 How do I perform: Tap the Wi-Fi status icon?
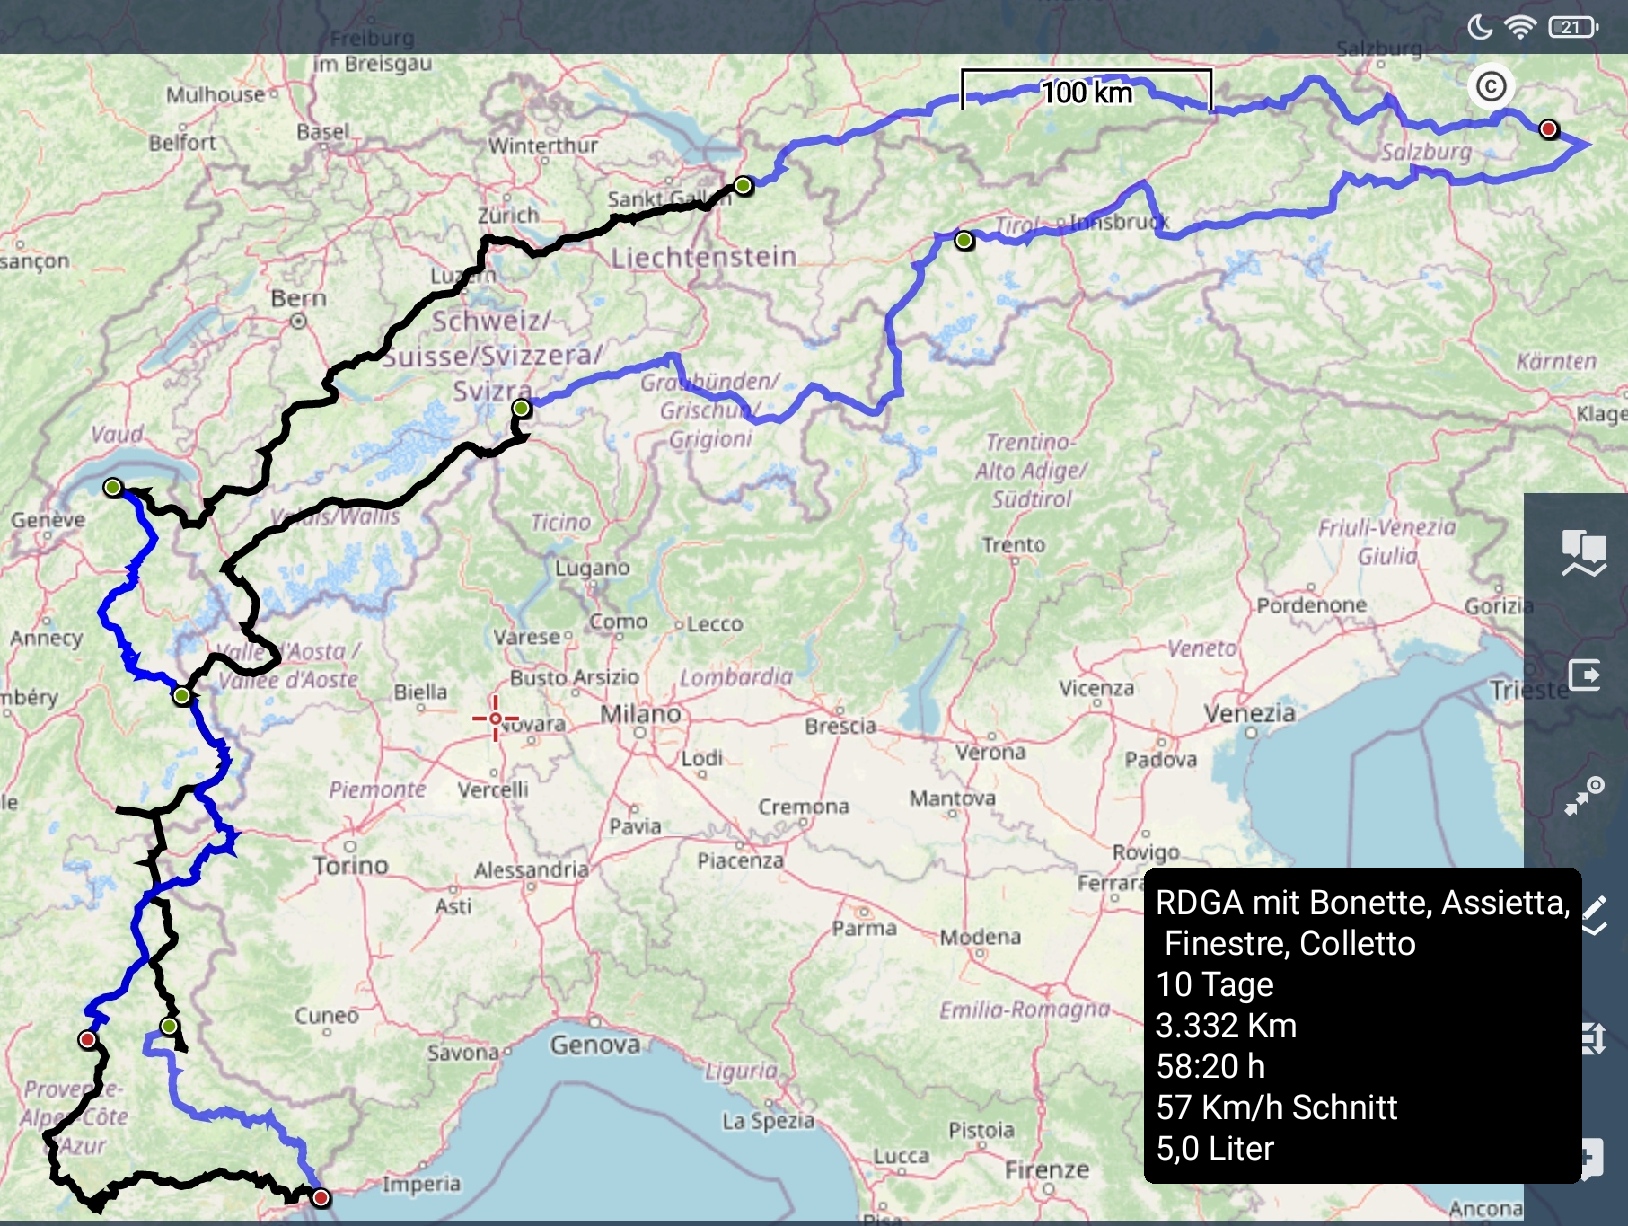tap(1520, 27)
